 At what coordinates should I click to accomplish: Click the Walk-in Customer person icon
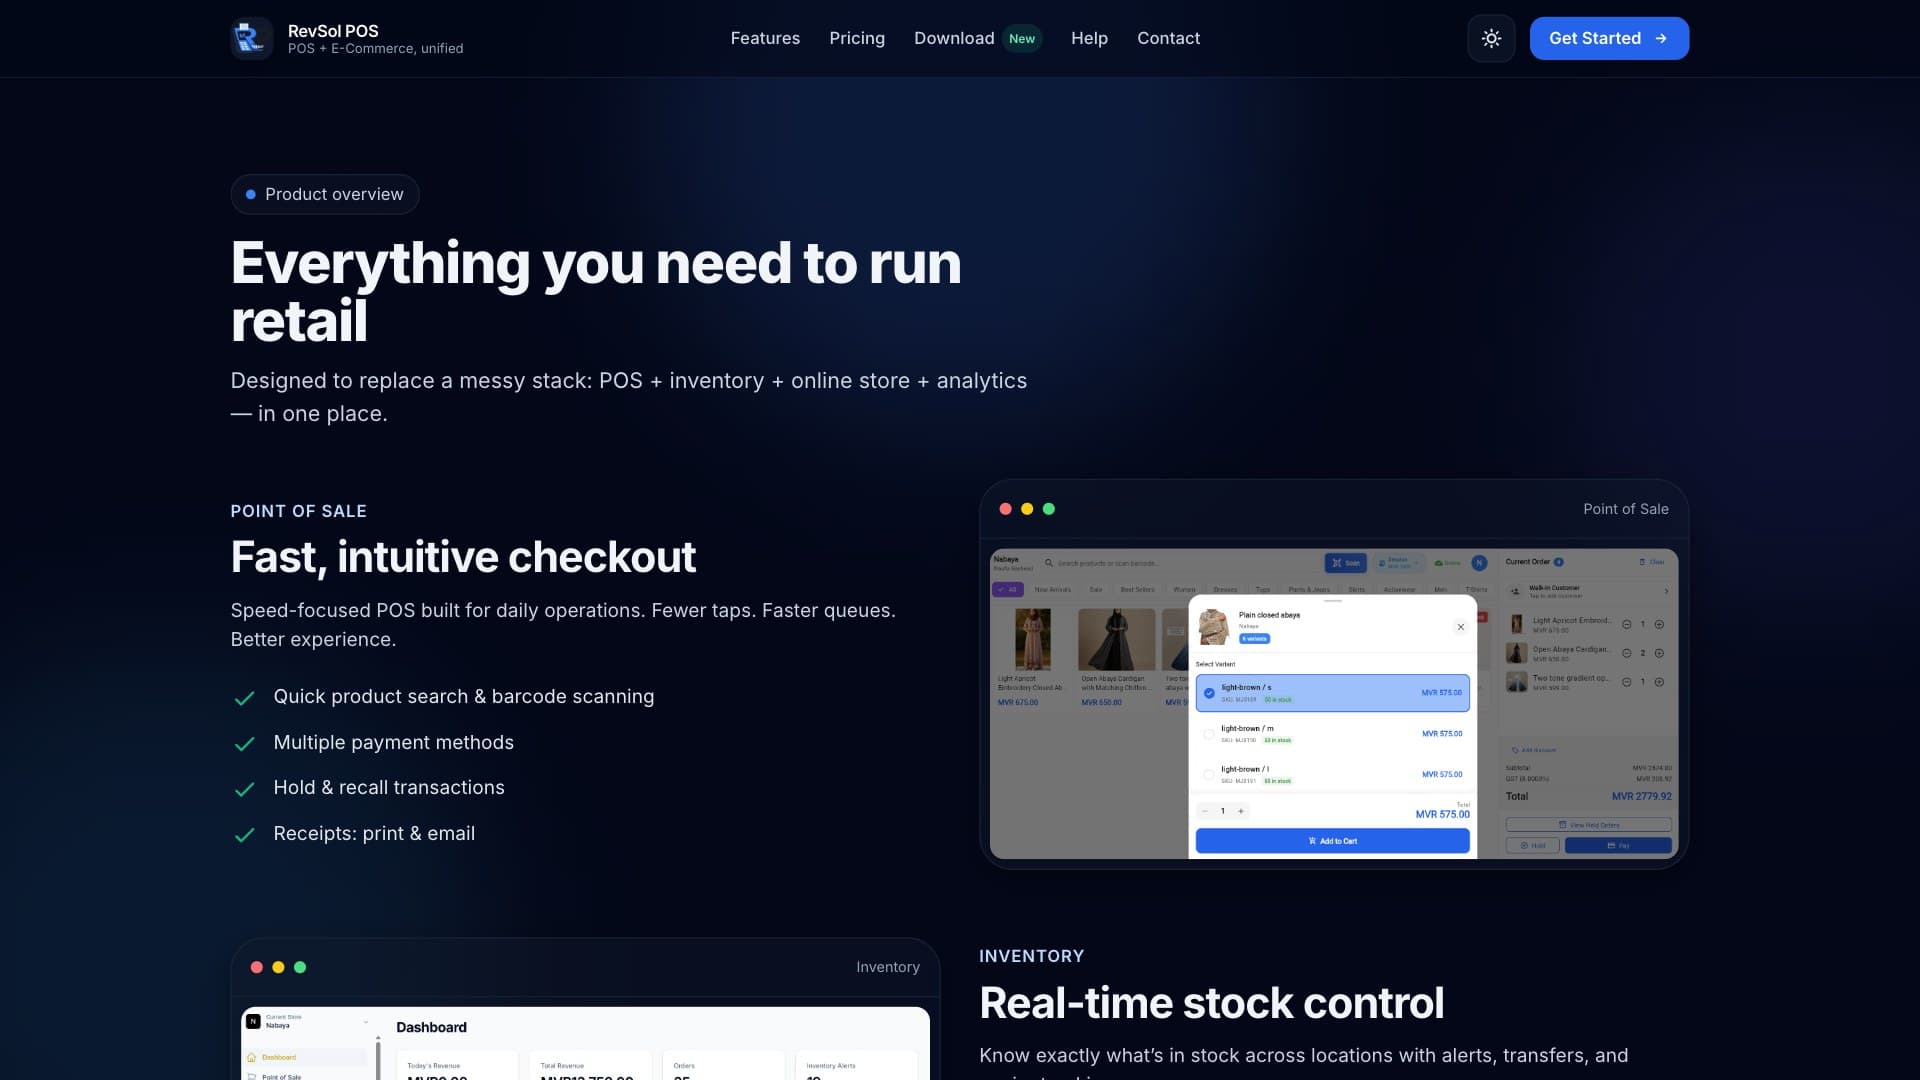tap(1516, 591)
